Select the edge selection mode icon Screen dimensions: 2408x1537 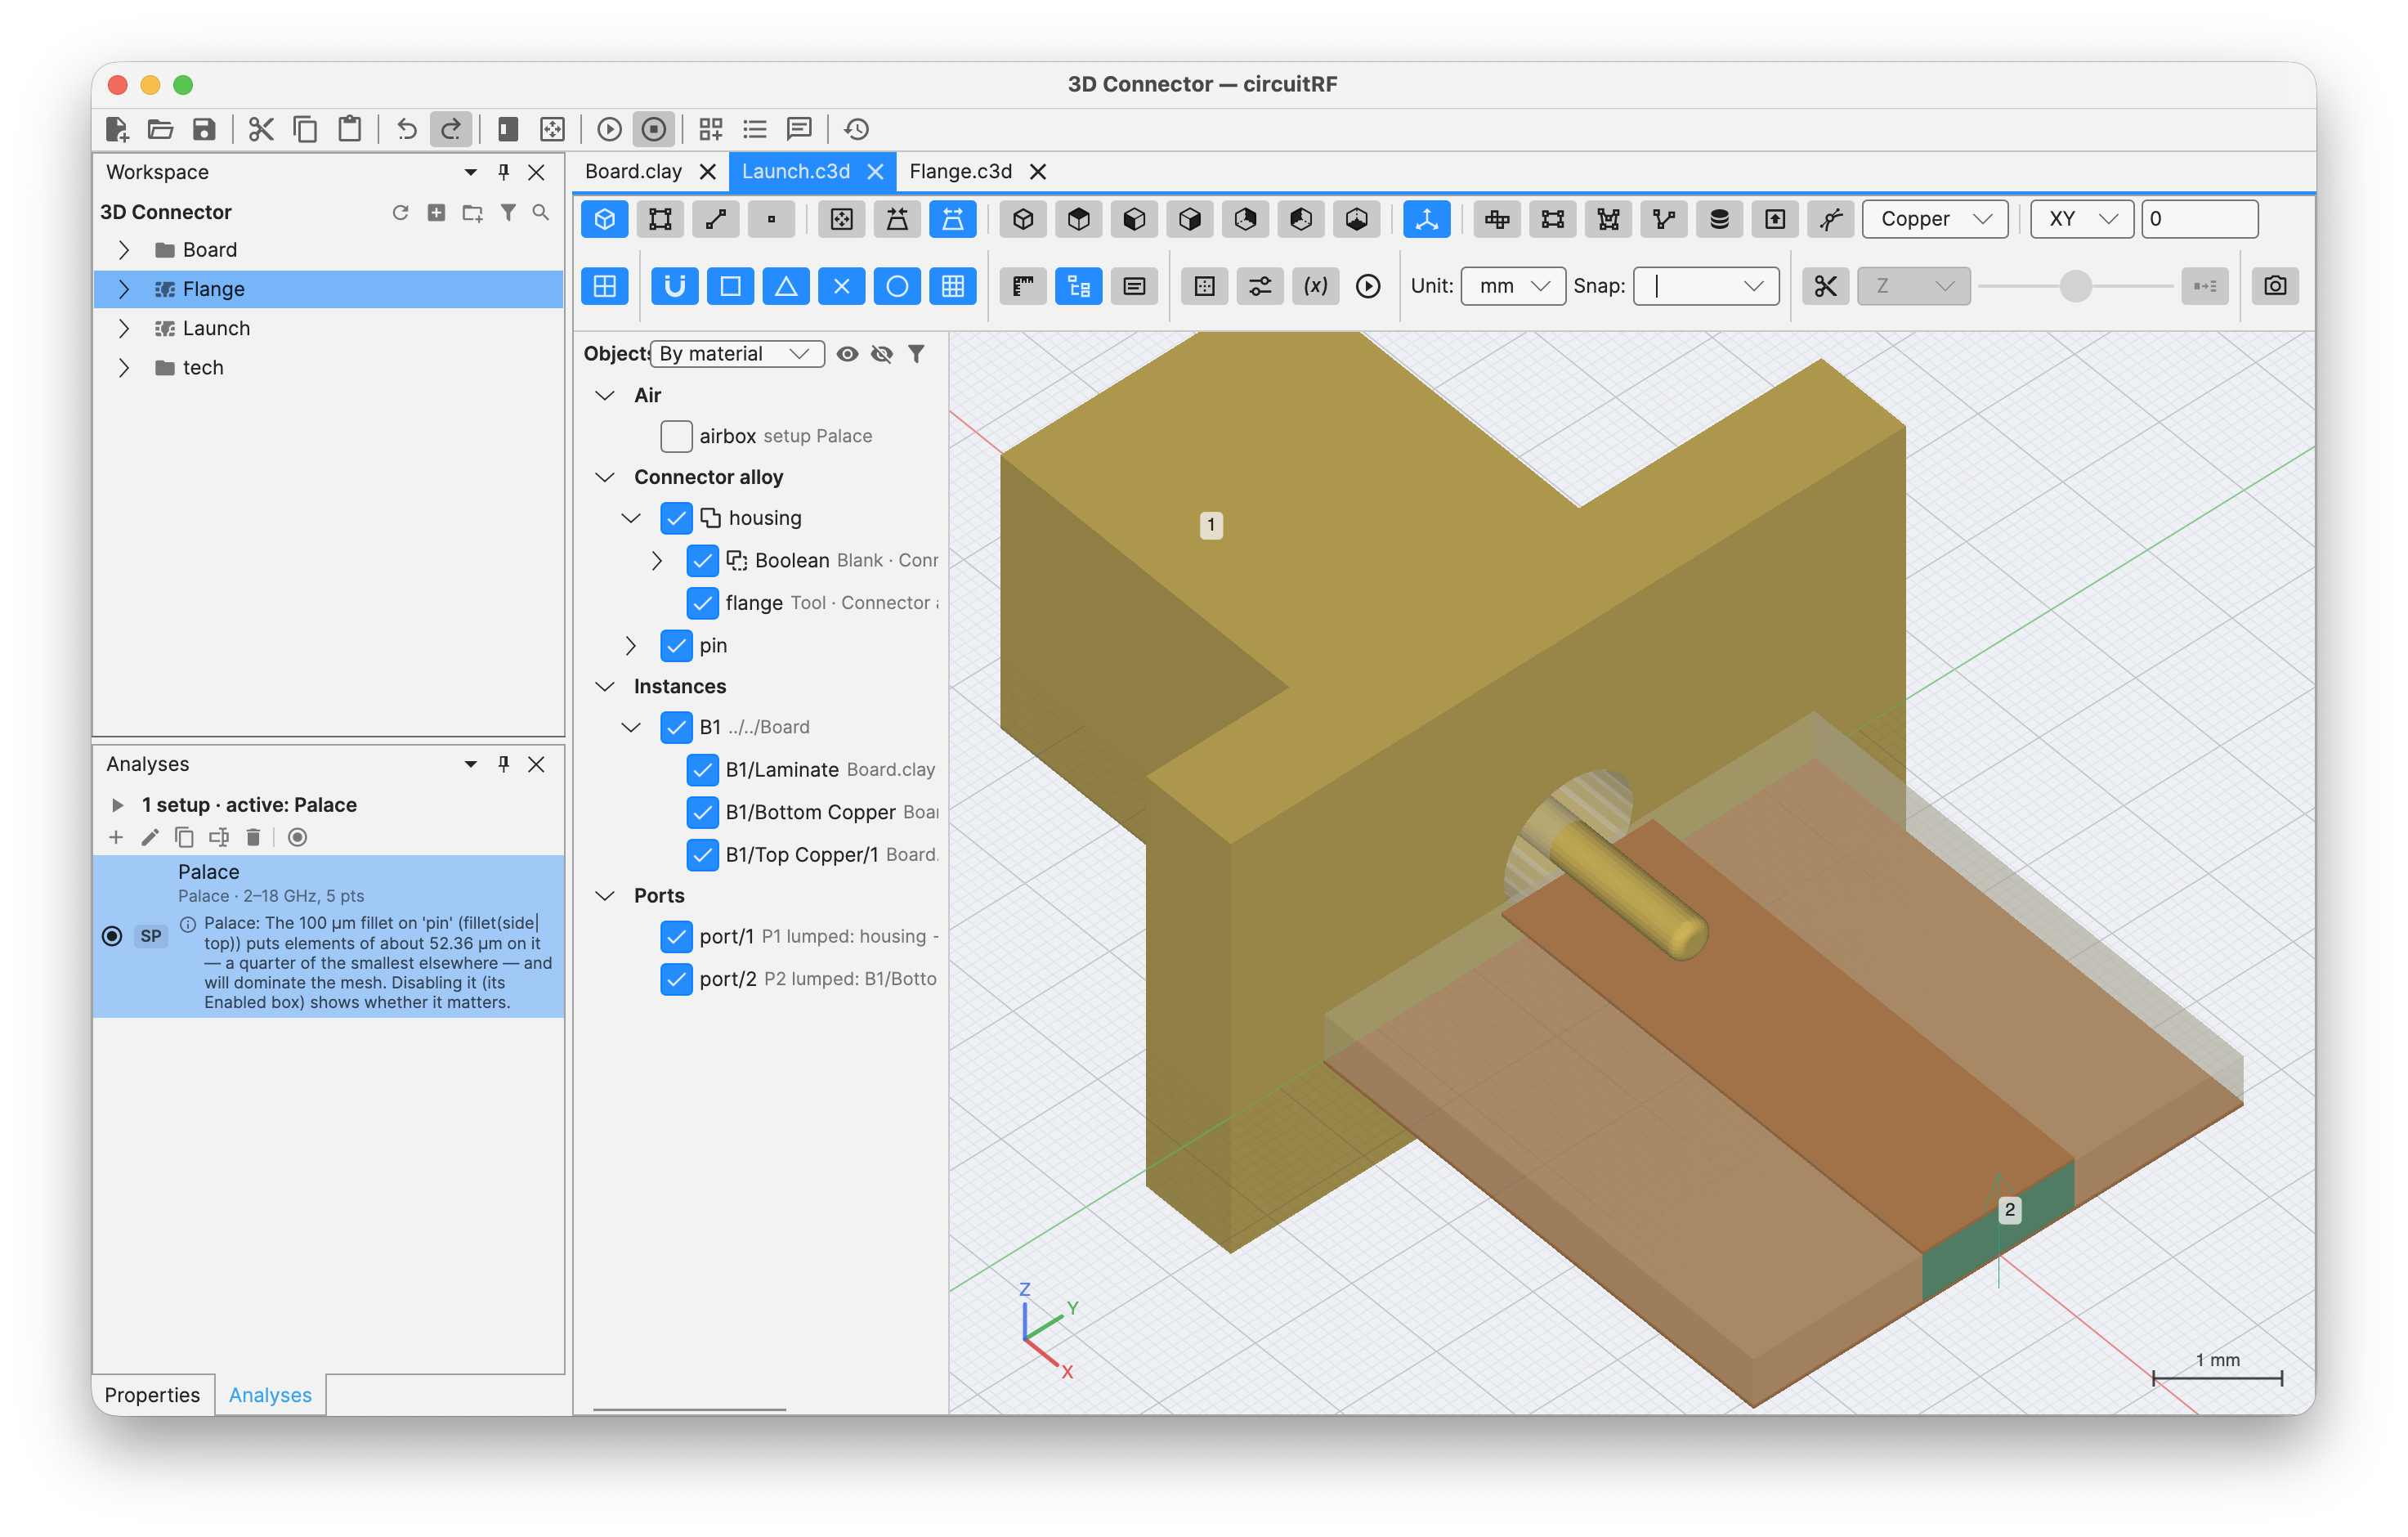(716, 219)
